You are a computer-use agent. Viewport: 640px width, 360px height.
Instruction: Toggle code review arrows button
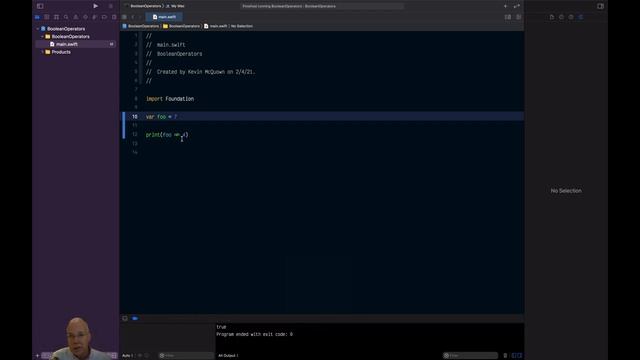point(517,6)
